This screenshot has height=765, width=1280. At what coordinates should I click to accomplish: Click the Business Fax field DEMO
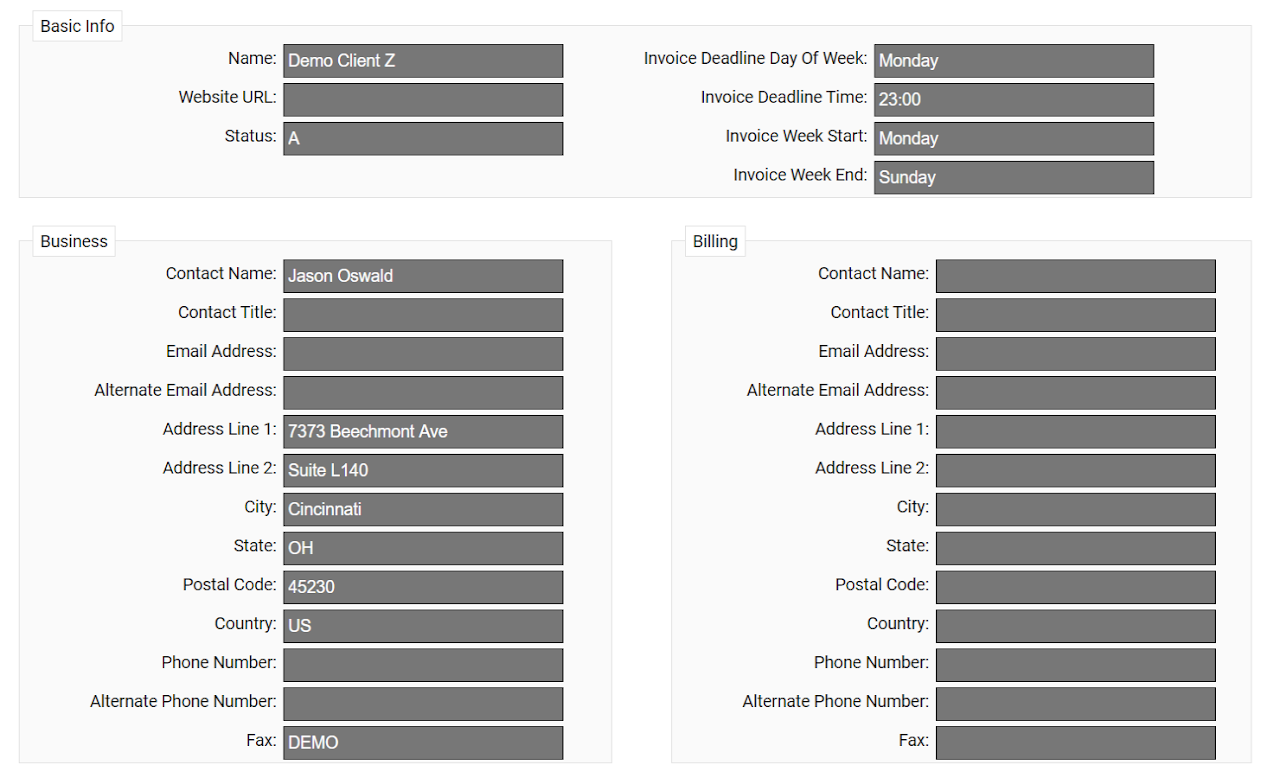[423, 743]
